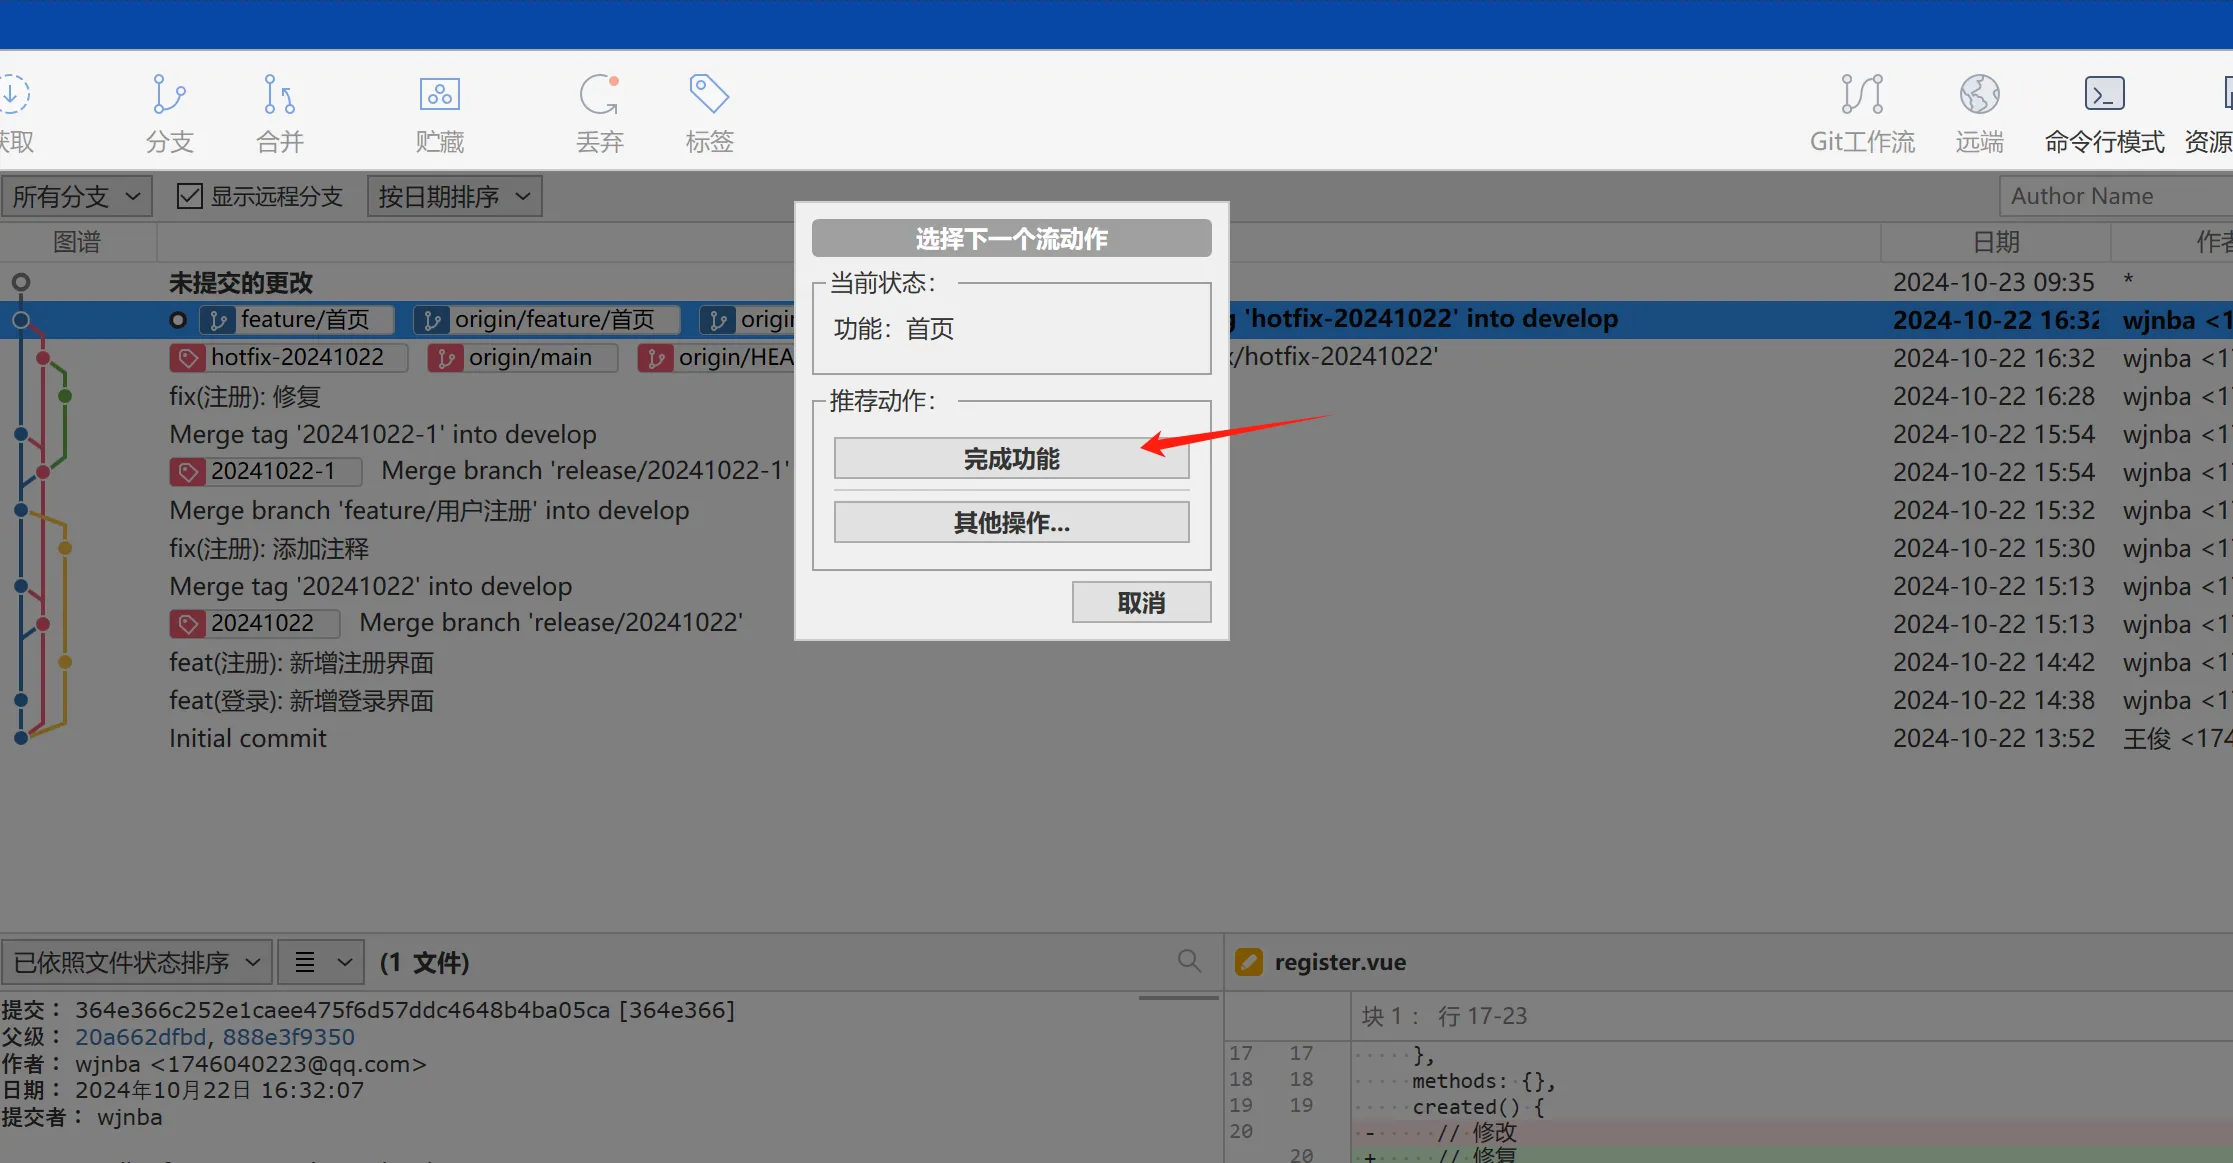Screen dimensions: 2233x1163
Task: Open the Git工作流 (Git Flow) tool
Action: tap(1862, 95)
